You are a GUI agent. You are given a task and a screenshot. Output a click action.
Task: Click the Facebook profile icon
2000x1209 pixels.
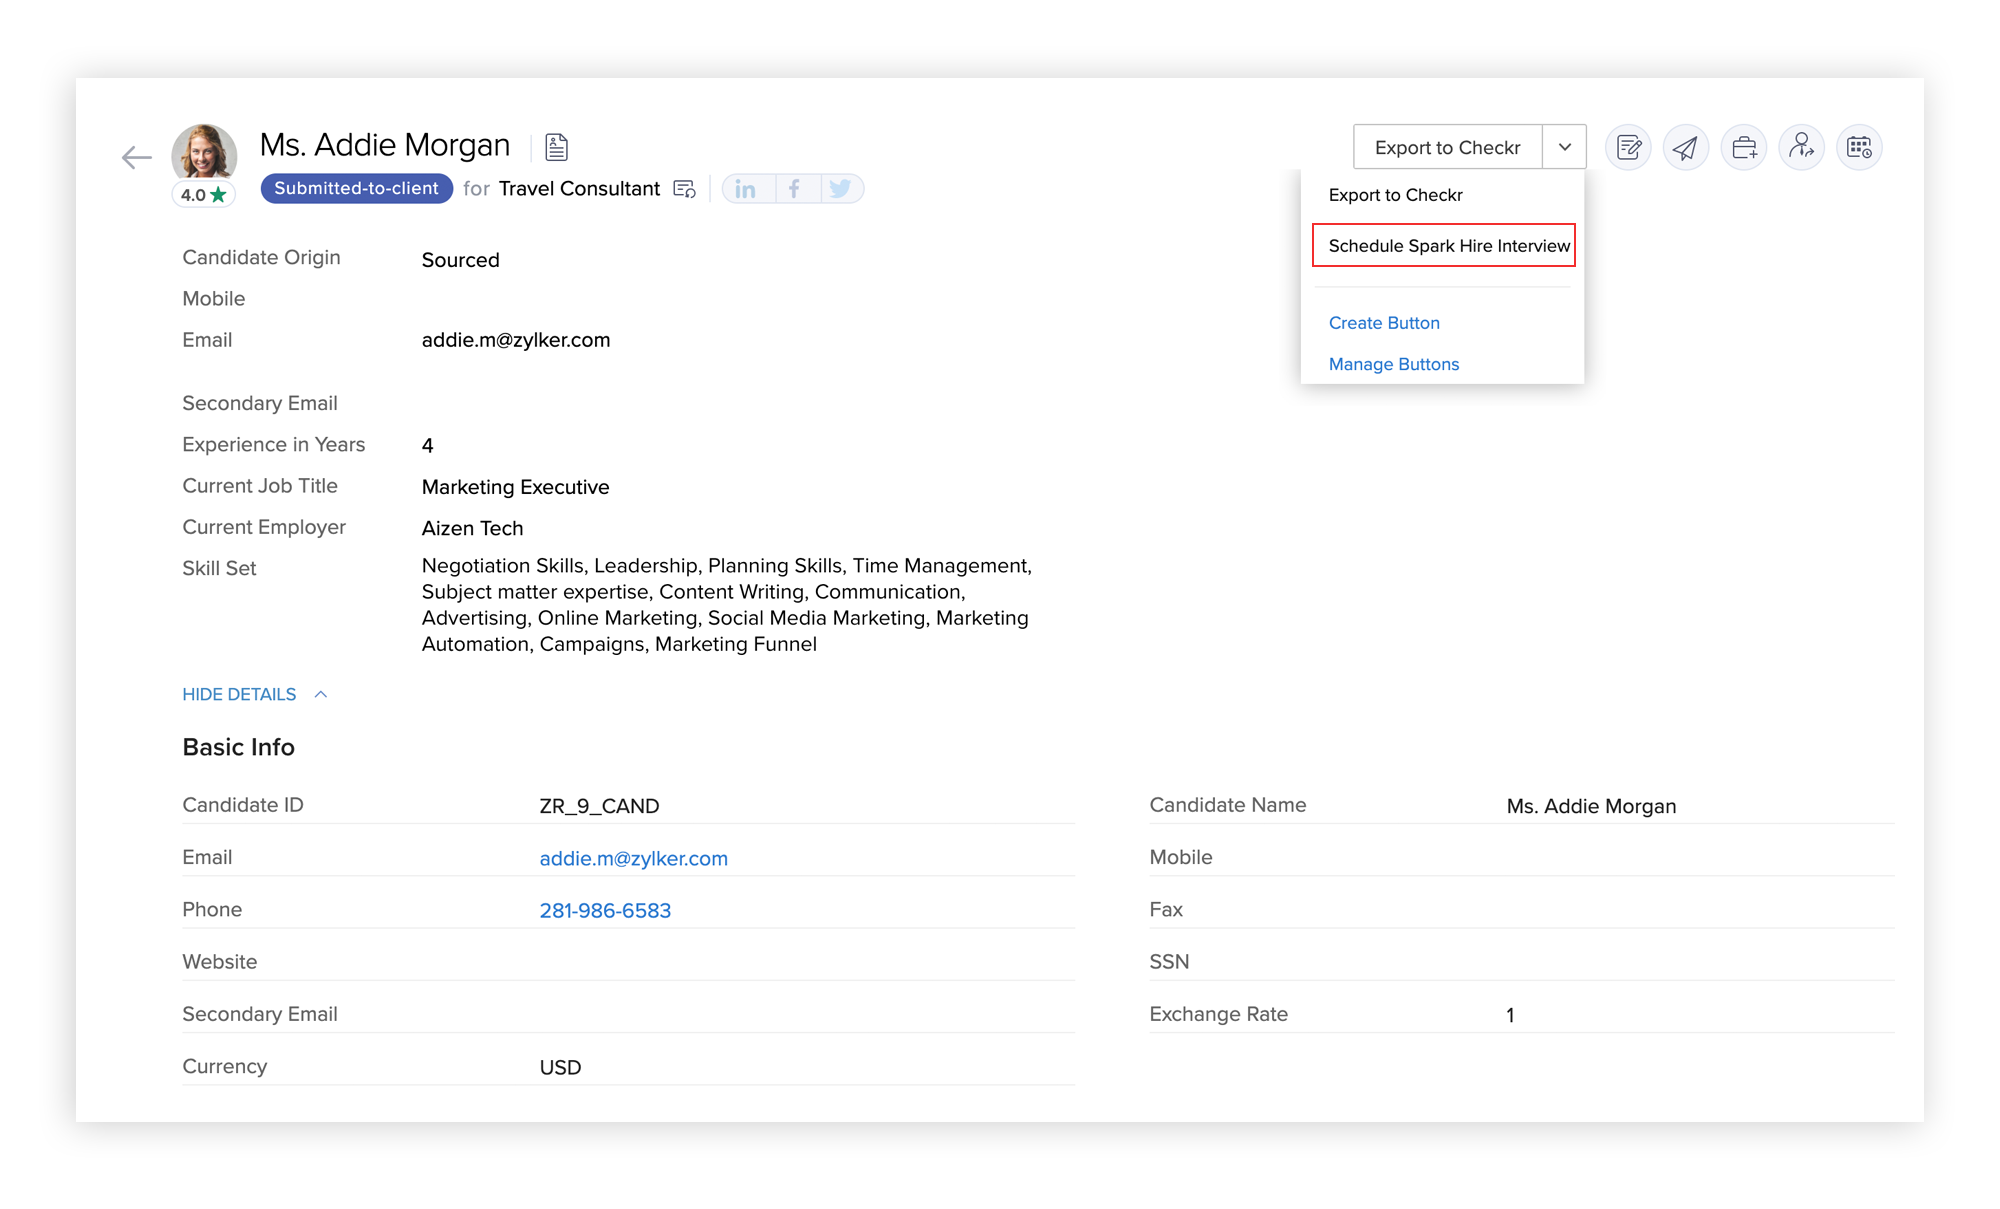tap(794, 189)
